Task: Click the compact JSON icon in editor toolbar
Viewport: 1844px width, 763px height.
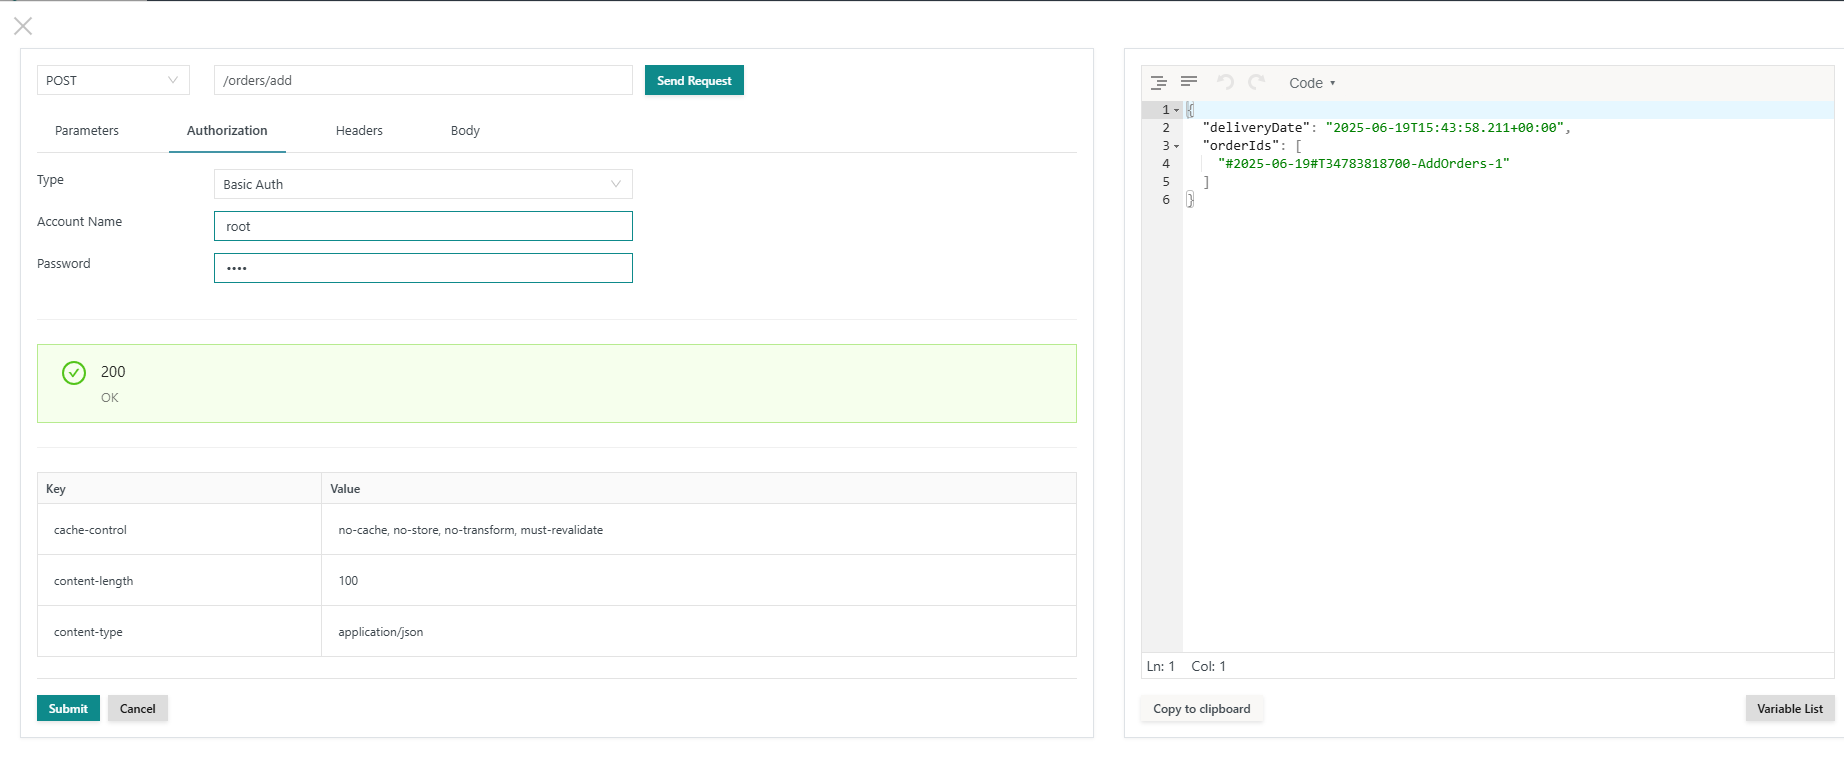Action: [x=1189, y=82]
